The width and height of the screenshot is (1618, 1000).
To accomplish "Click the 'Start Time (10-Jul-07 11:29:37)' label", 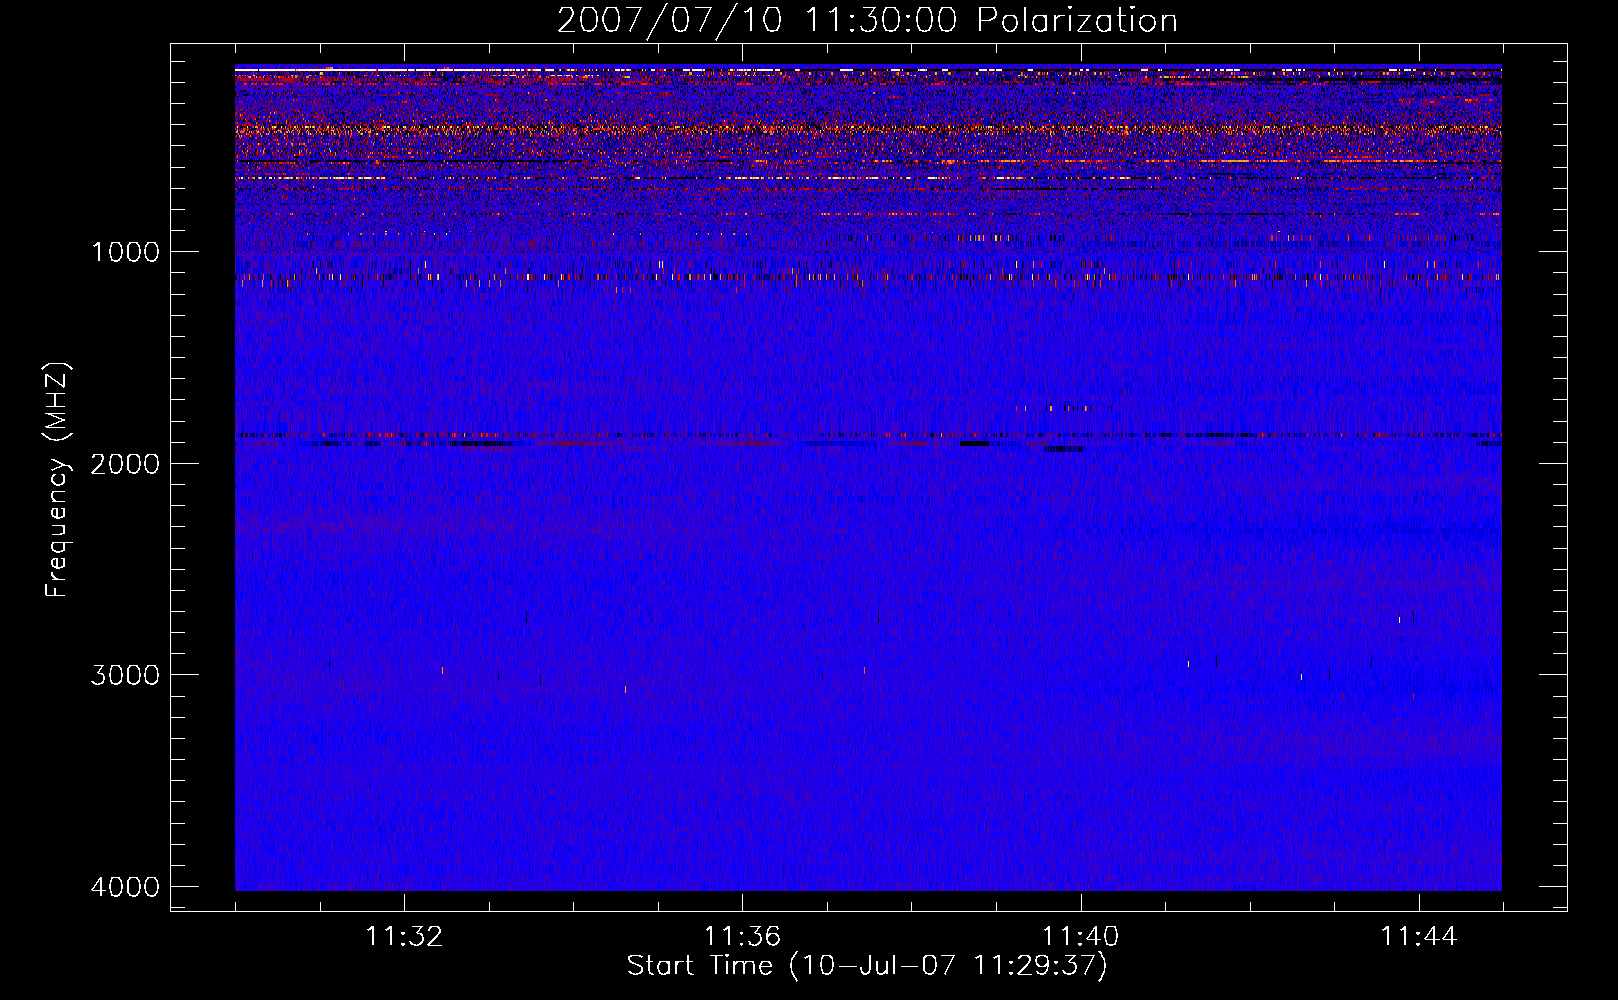I will pyautogui.click(x=867, y=966).
